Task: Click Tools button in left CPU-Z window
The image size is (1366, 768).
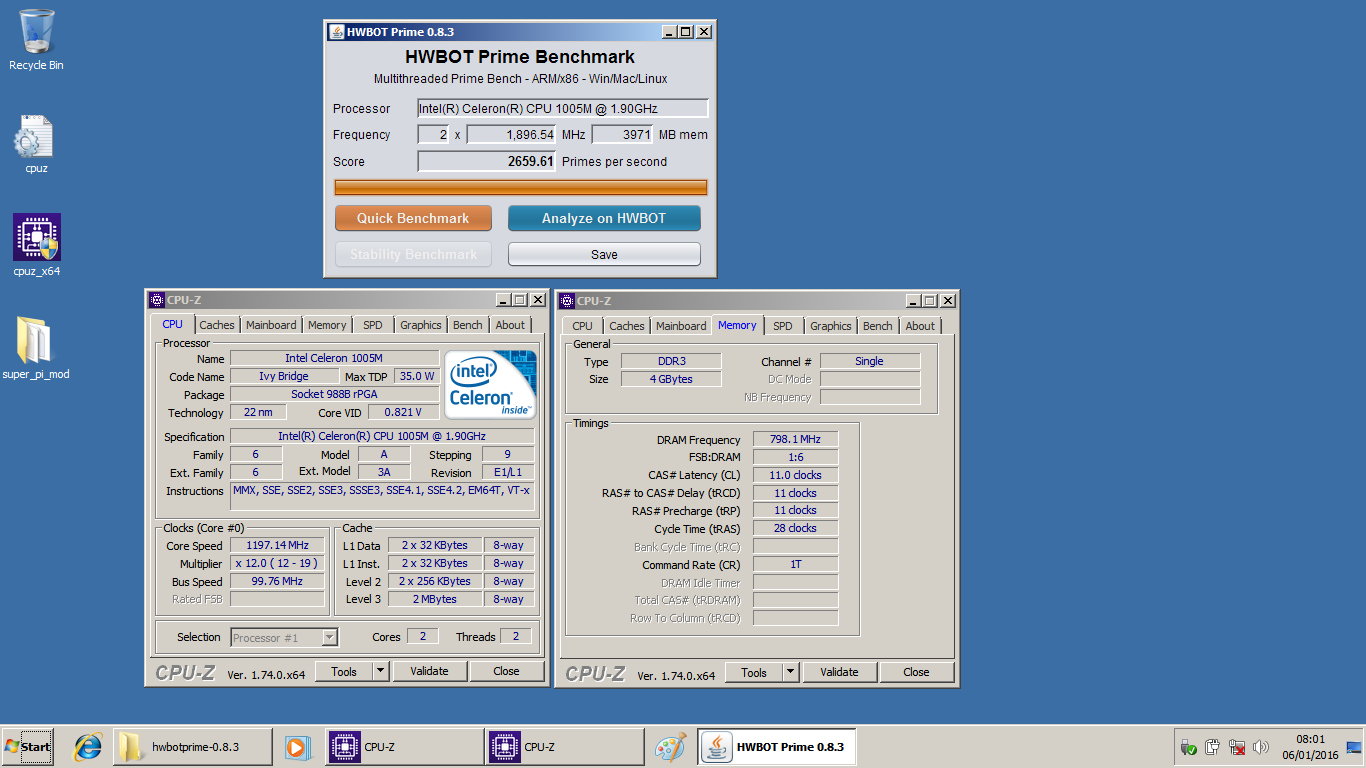Action: click(344, 672)
